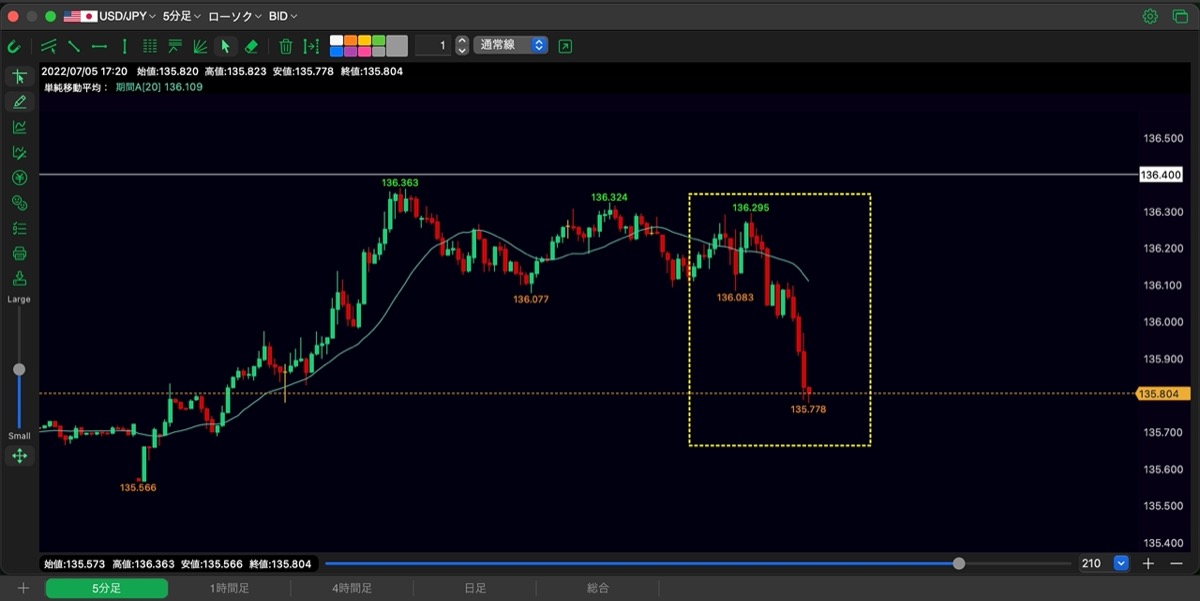Select the vertical line drawing tool

(x=124, y=46)
